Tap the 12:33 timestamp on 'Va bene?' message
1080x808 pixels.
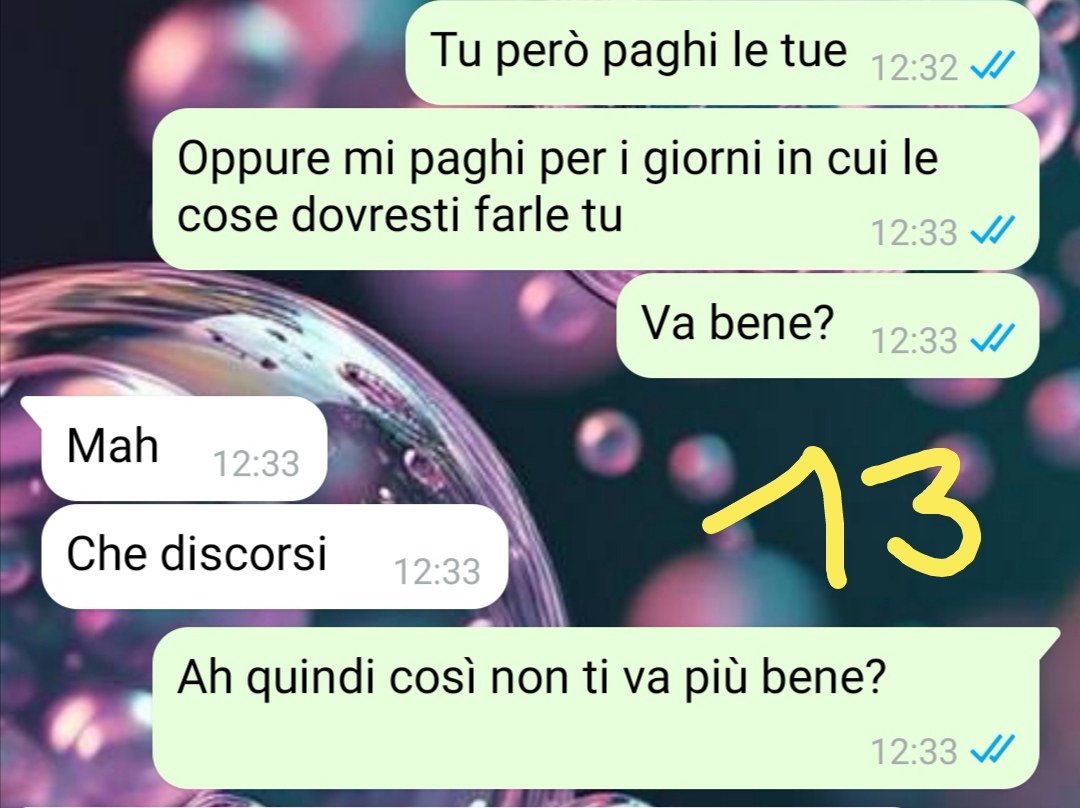click(914, 340)
